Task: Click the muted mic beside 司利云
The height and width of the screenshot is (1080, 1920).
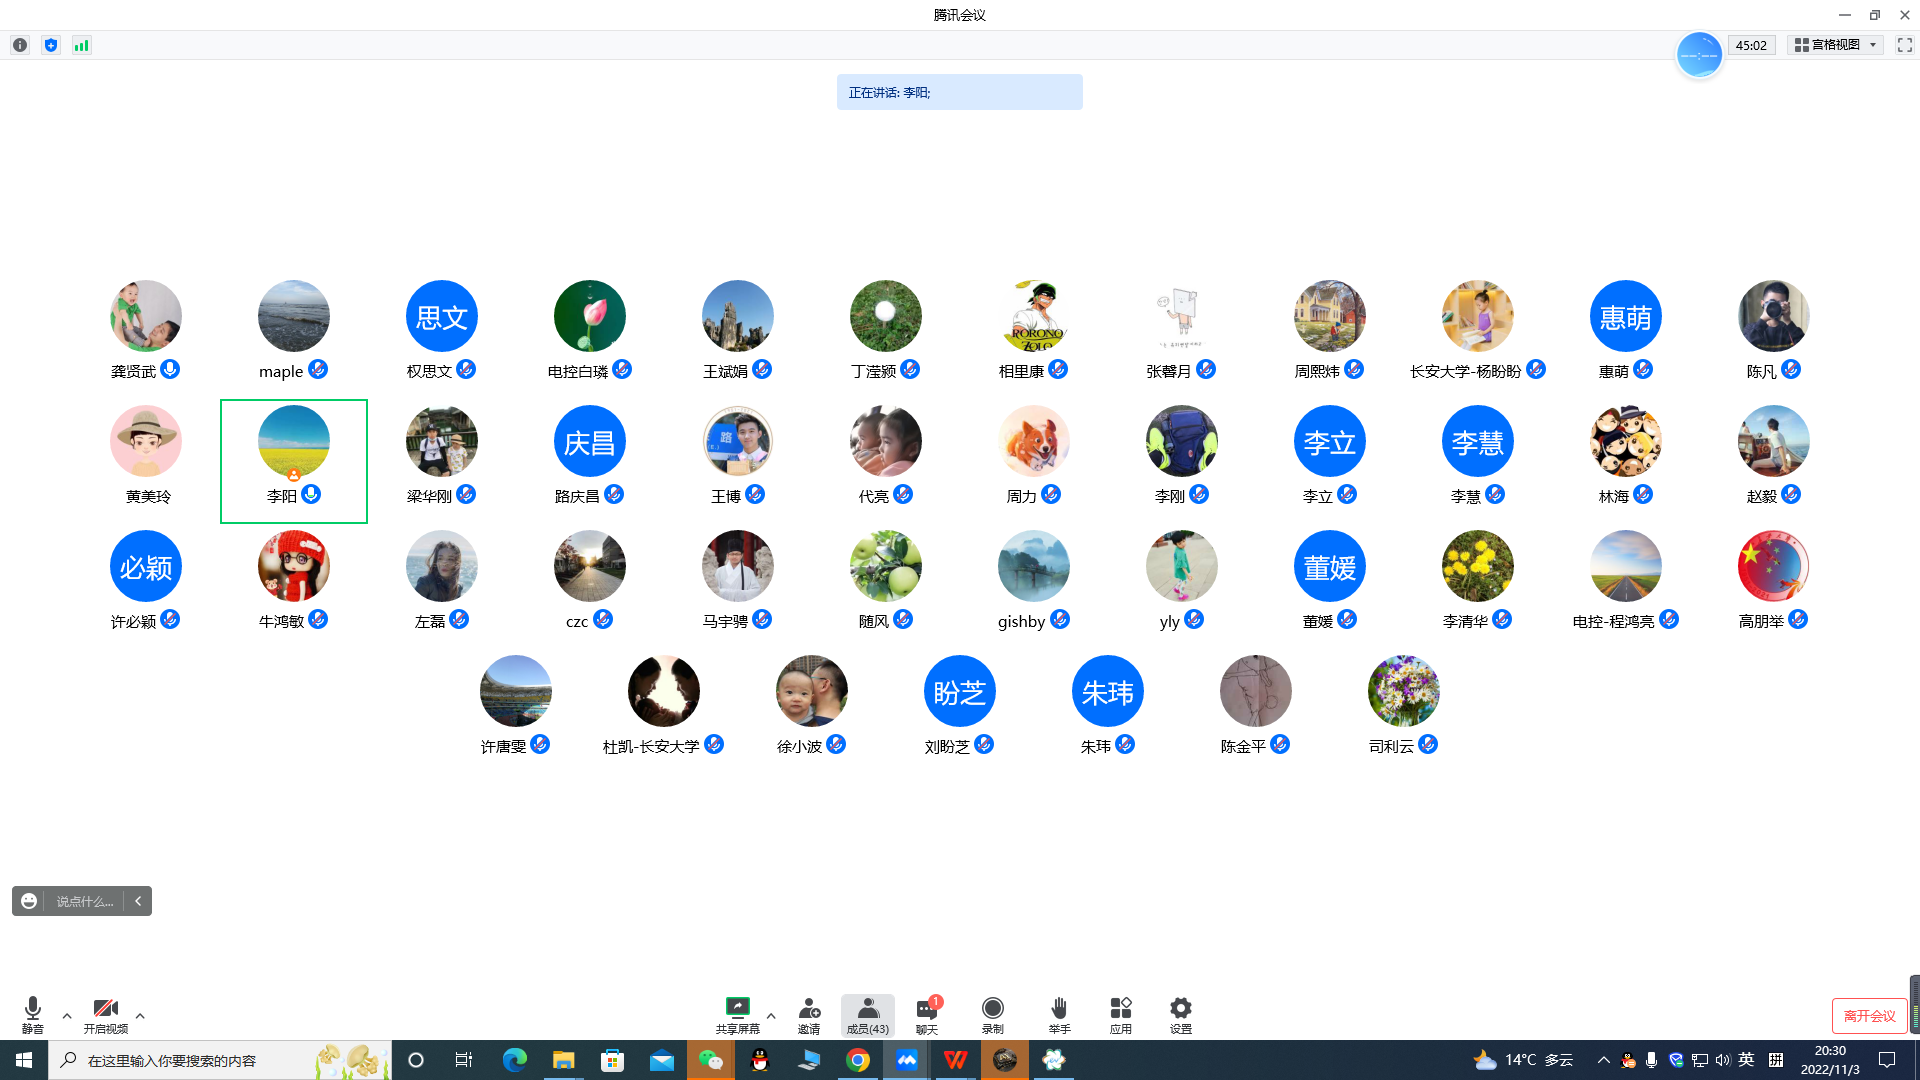Action: pos(1428,744)
